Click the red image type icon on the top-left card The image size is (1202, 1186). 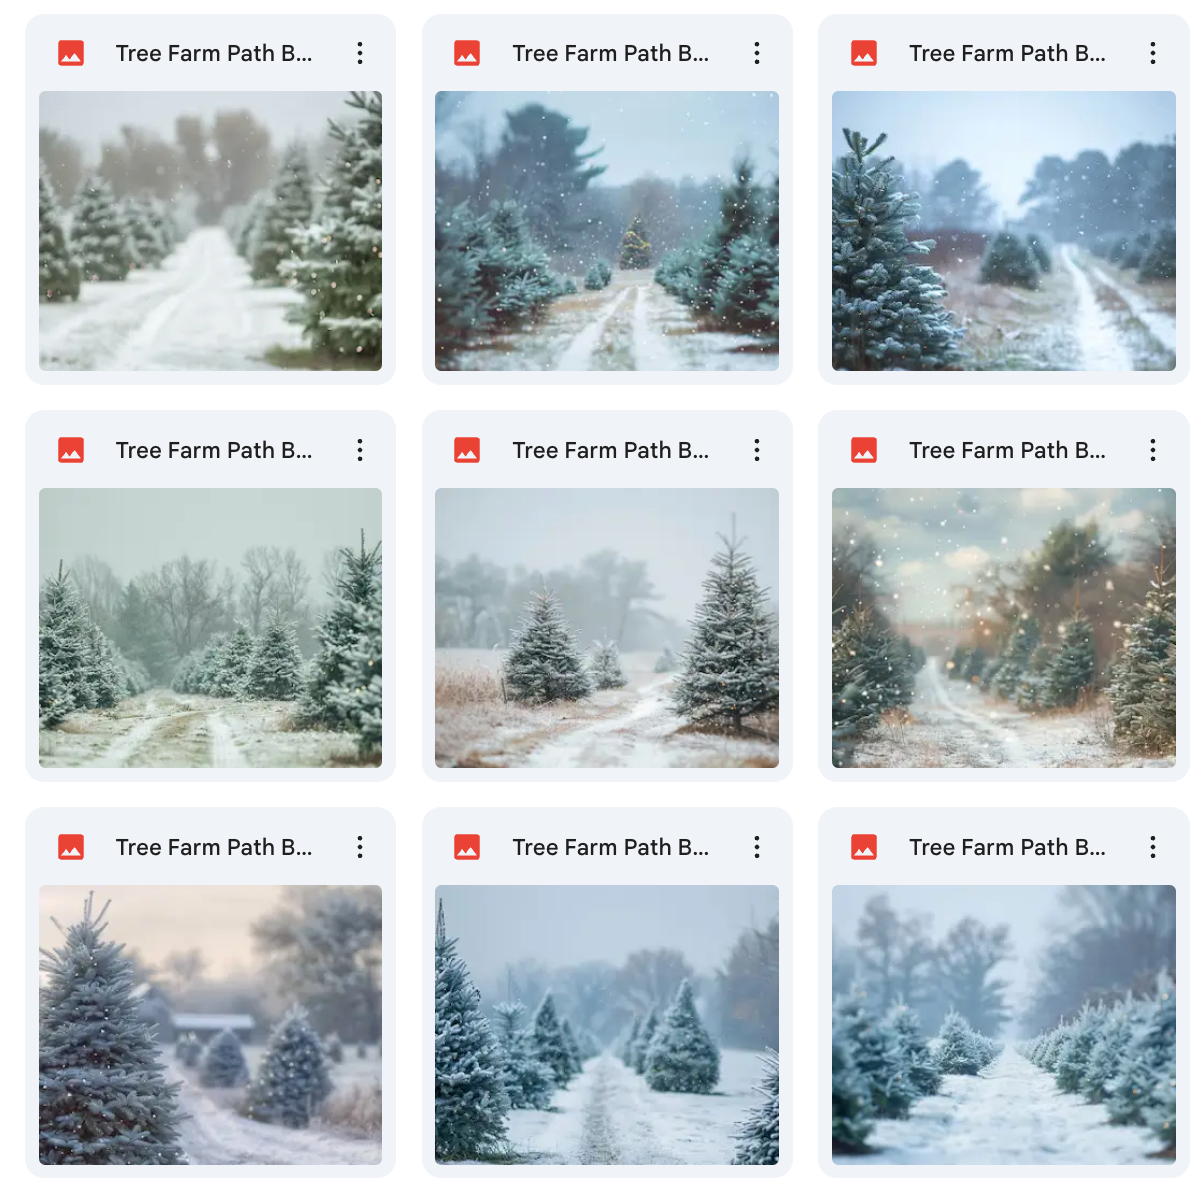coord(71,53)
